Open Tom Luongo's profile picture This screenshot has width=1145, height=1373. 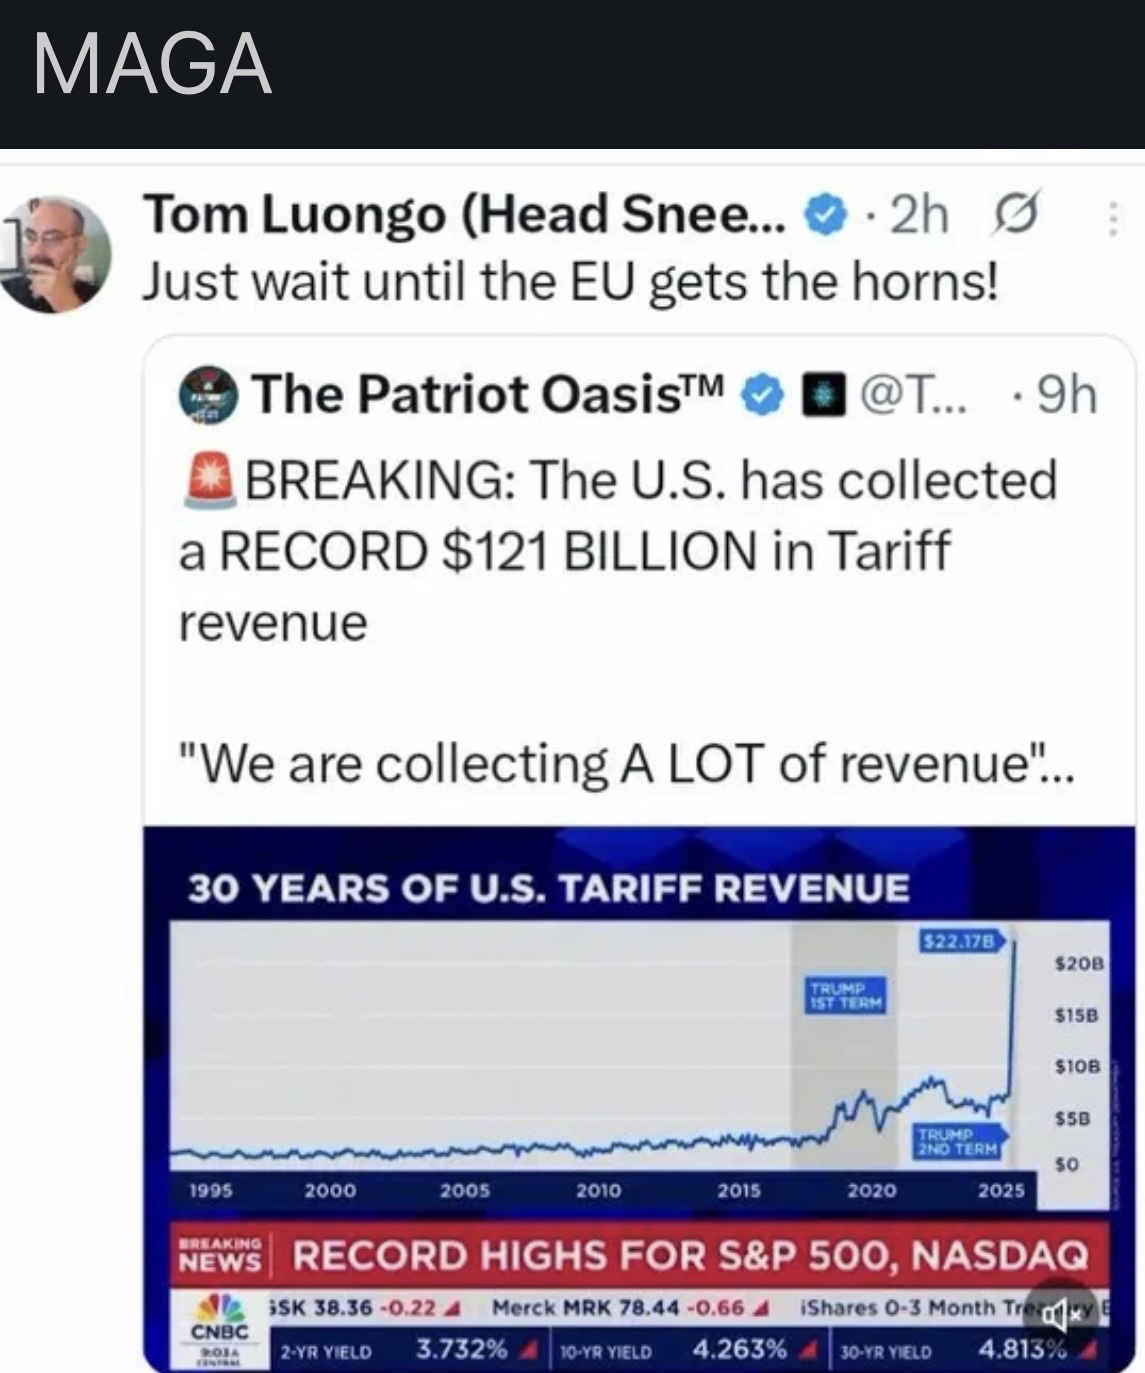tap(57, 254)
